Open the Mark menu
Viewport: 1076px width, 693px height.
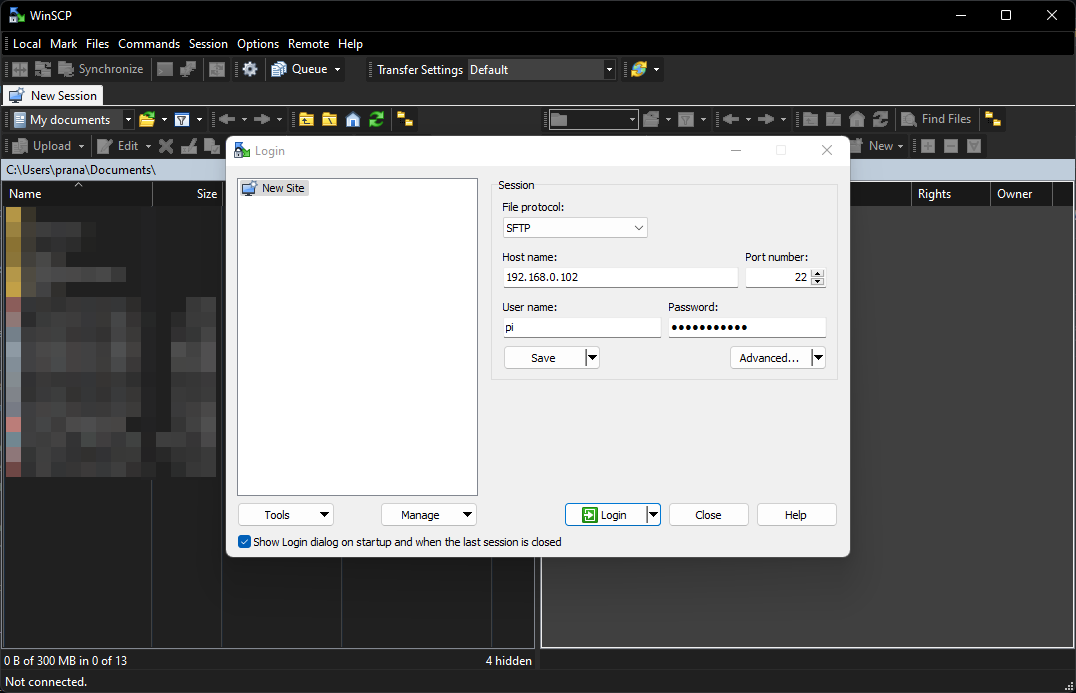(64, 44)
